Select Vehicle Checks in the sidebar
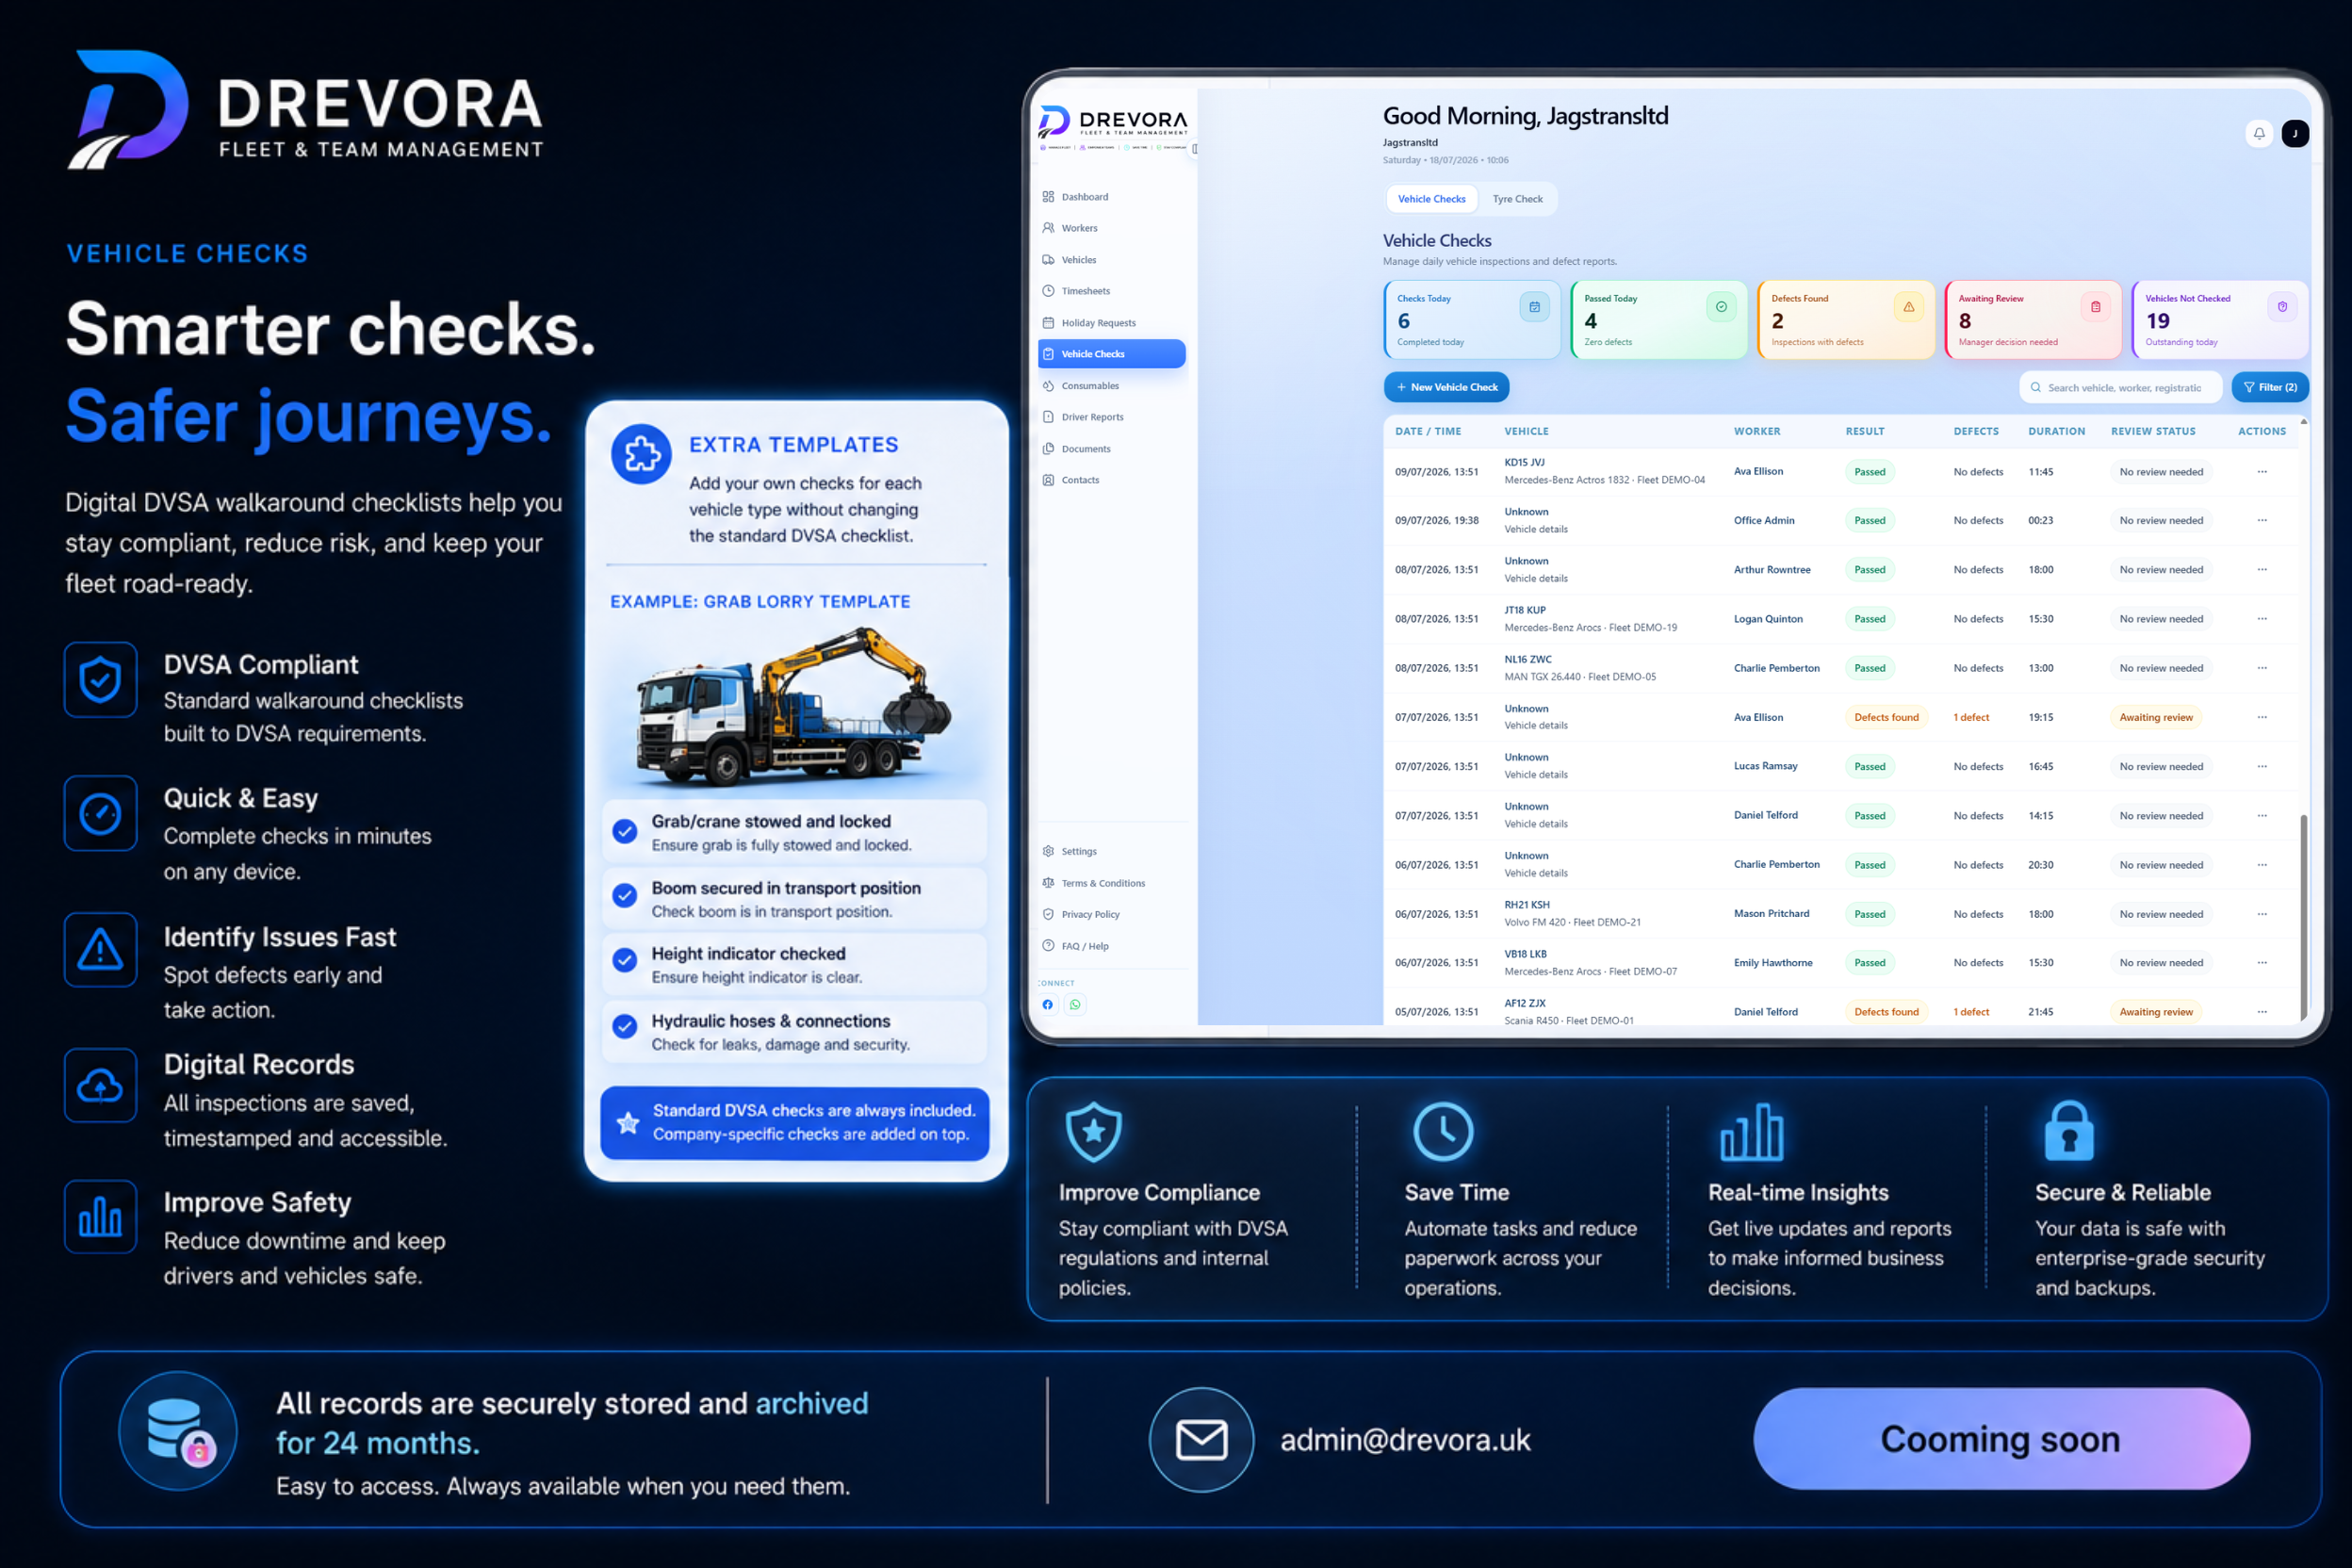2352x1568 pixels. pyautogui.click(x=1111, y=354)
